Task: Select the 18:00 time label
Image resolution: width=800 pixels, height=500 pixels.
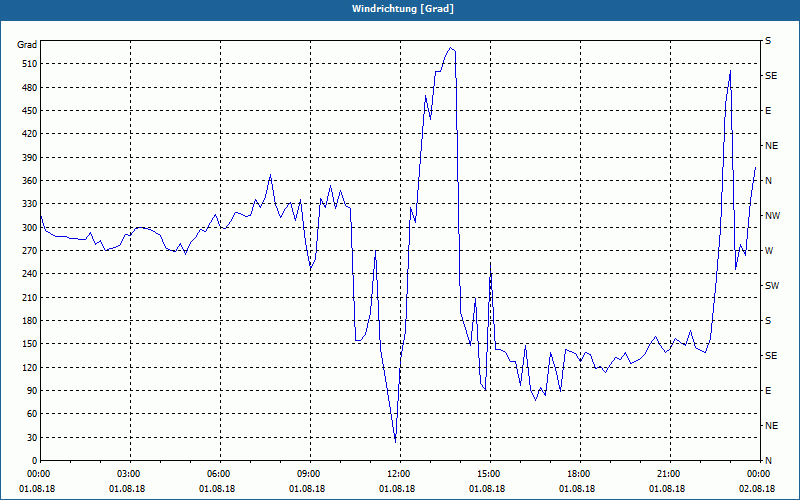Action: tap(580, 474)
